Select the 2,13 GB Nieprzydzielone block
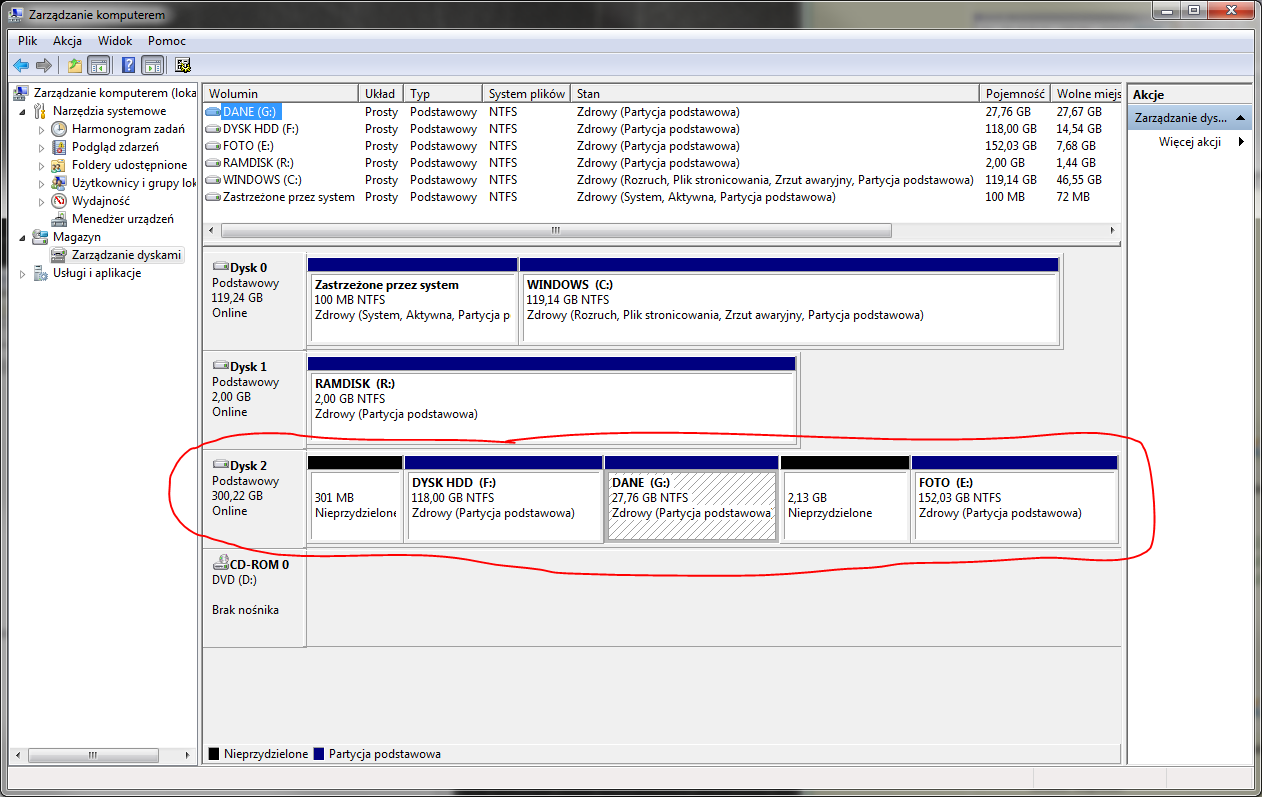The width and height of the screenshot is (1262, 797). (845, 498)
